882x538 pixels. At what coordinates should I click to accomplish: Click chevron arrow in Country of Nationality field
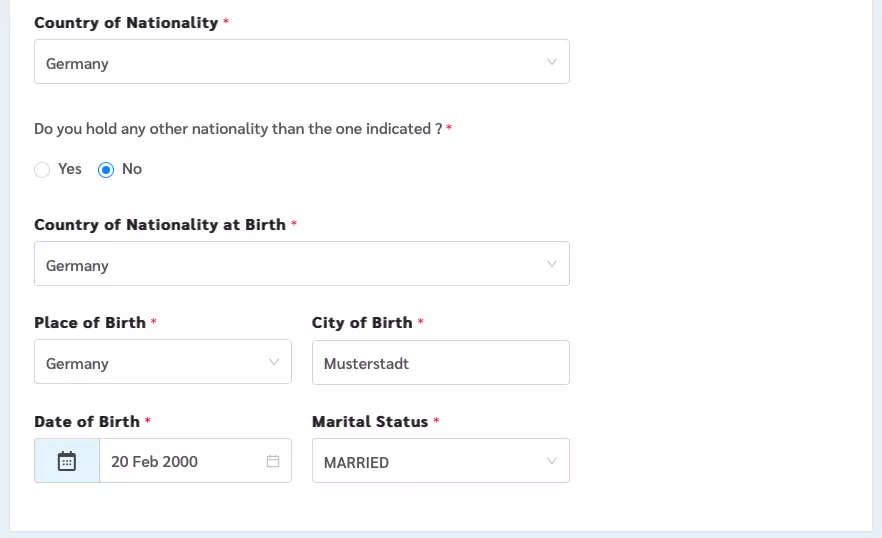tap(552, 62)
